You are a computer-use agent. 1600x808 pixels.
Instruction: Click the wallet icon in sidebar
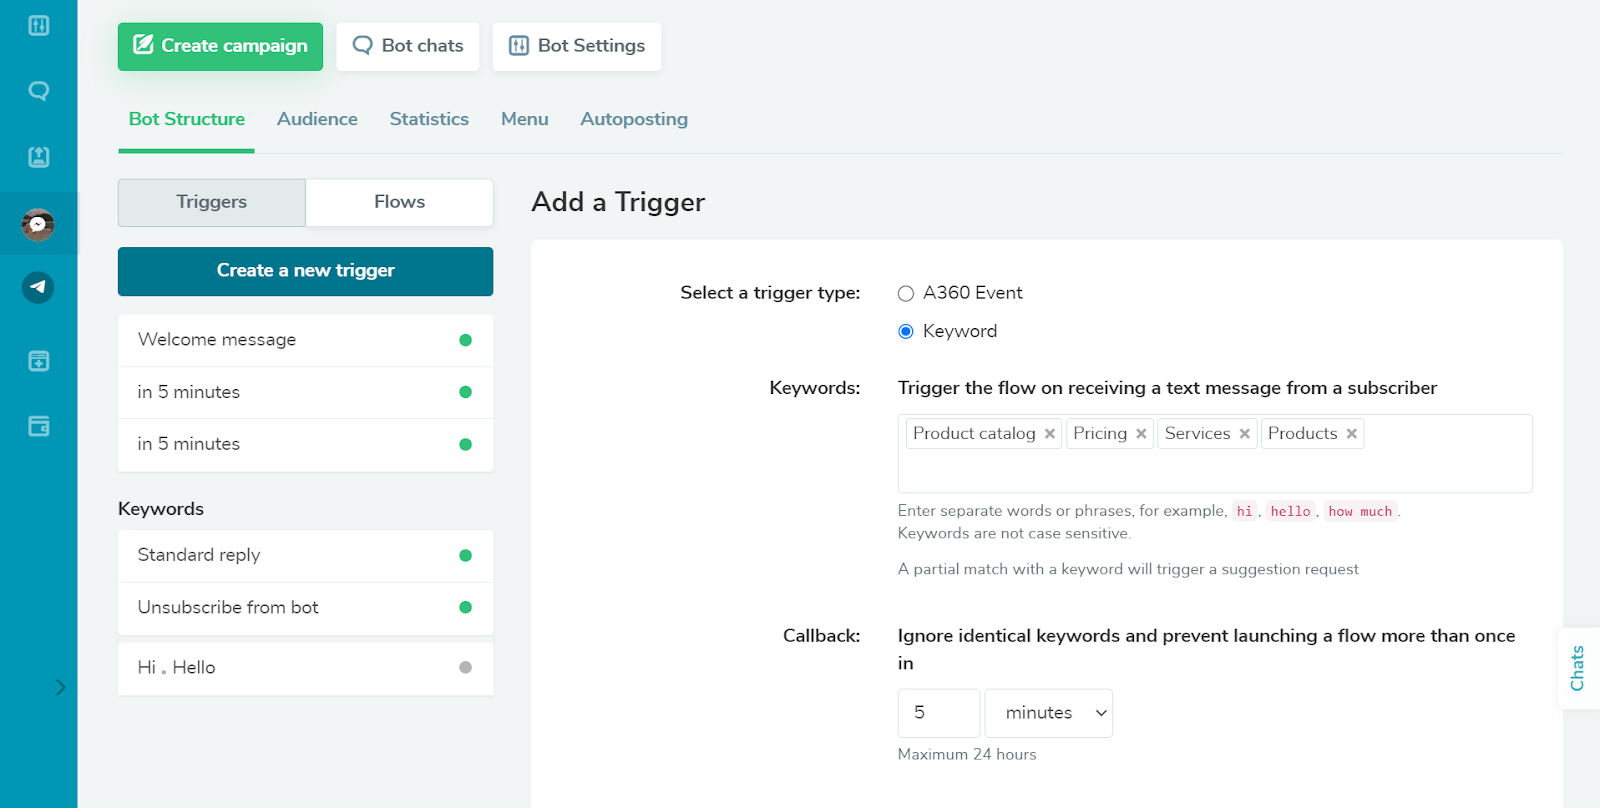[39, 427]
